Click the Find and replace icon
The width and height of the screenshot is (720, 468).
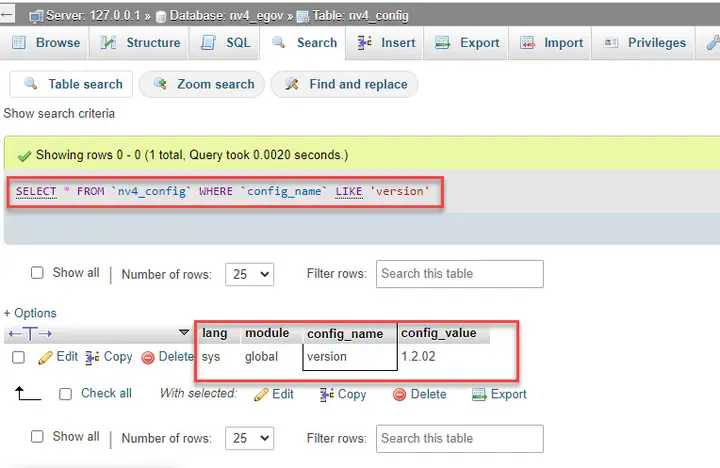292,84
